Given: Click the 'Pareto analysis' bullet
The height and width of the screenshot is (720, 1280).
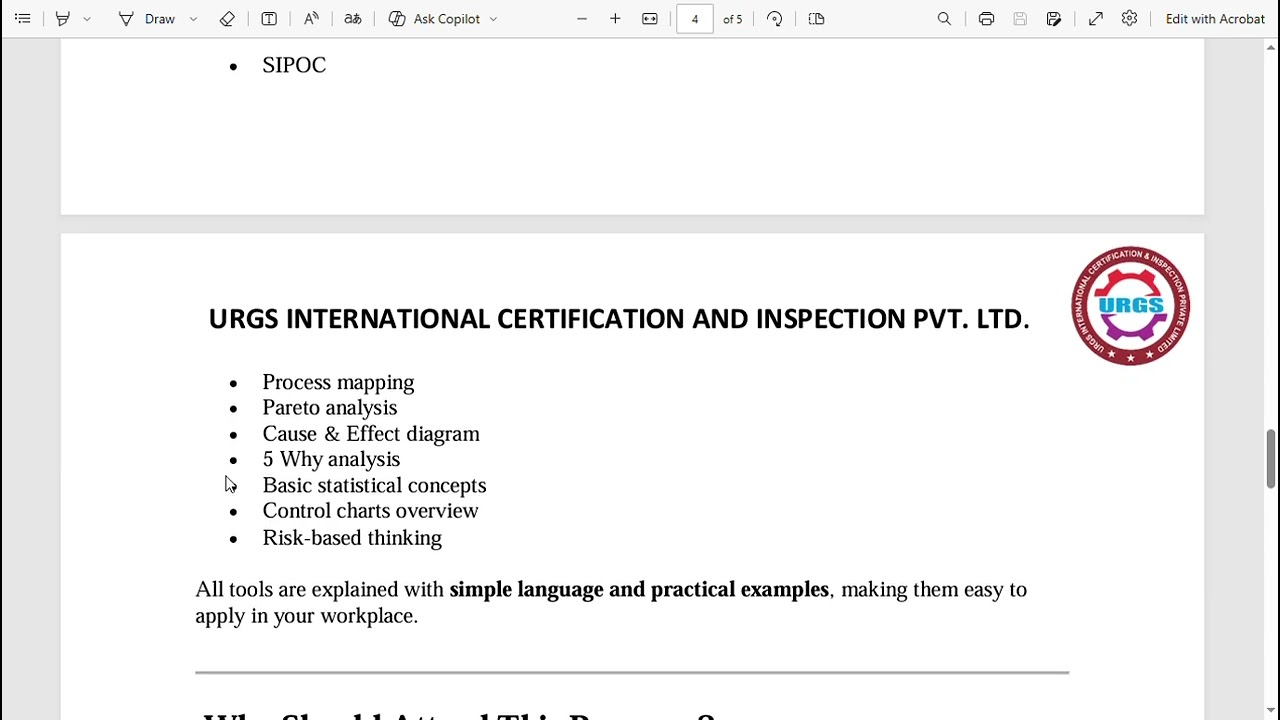Looking at the screenshot, I should tap(330, 408).
